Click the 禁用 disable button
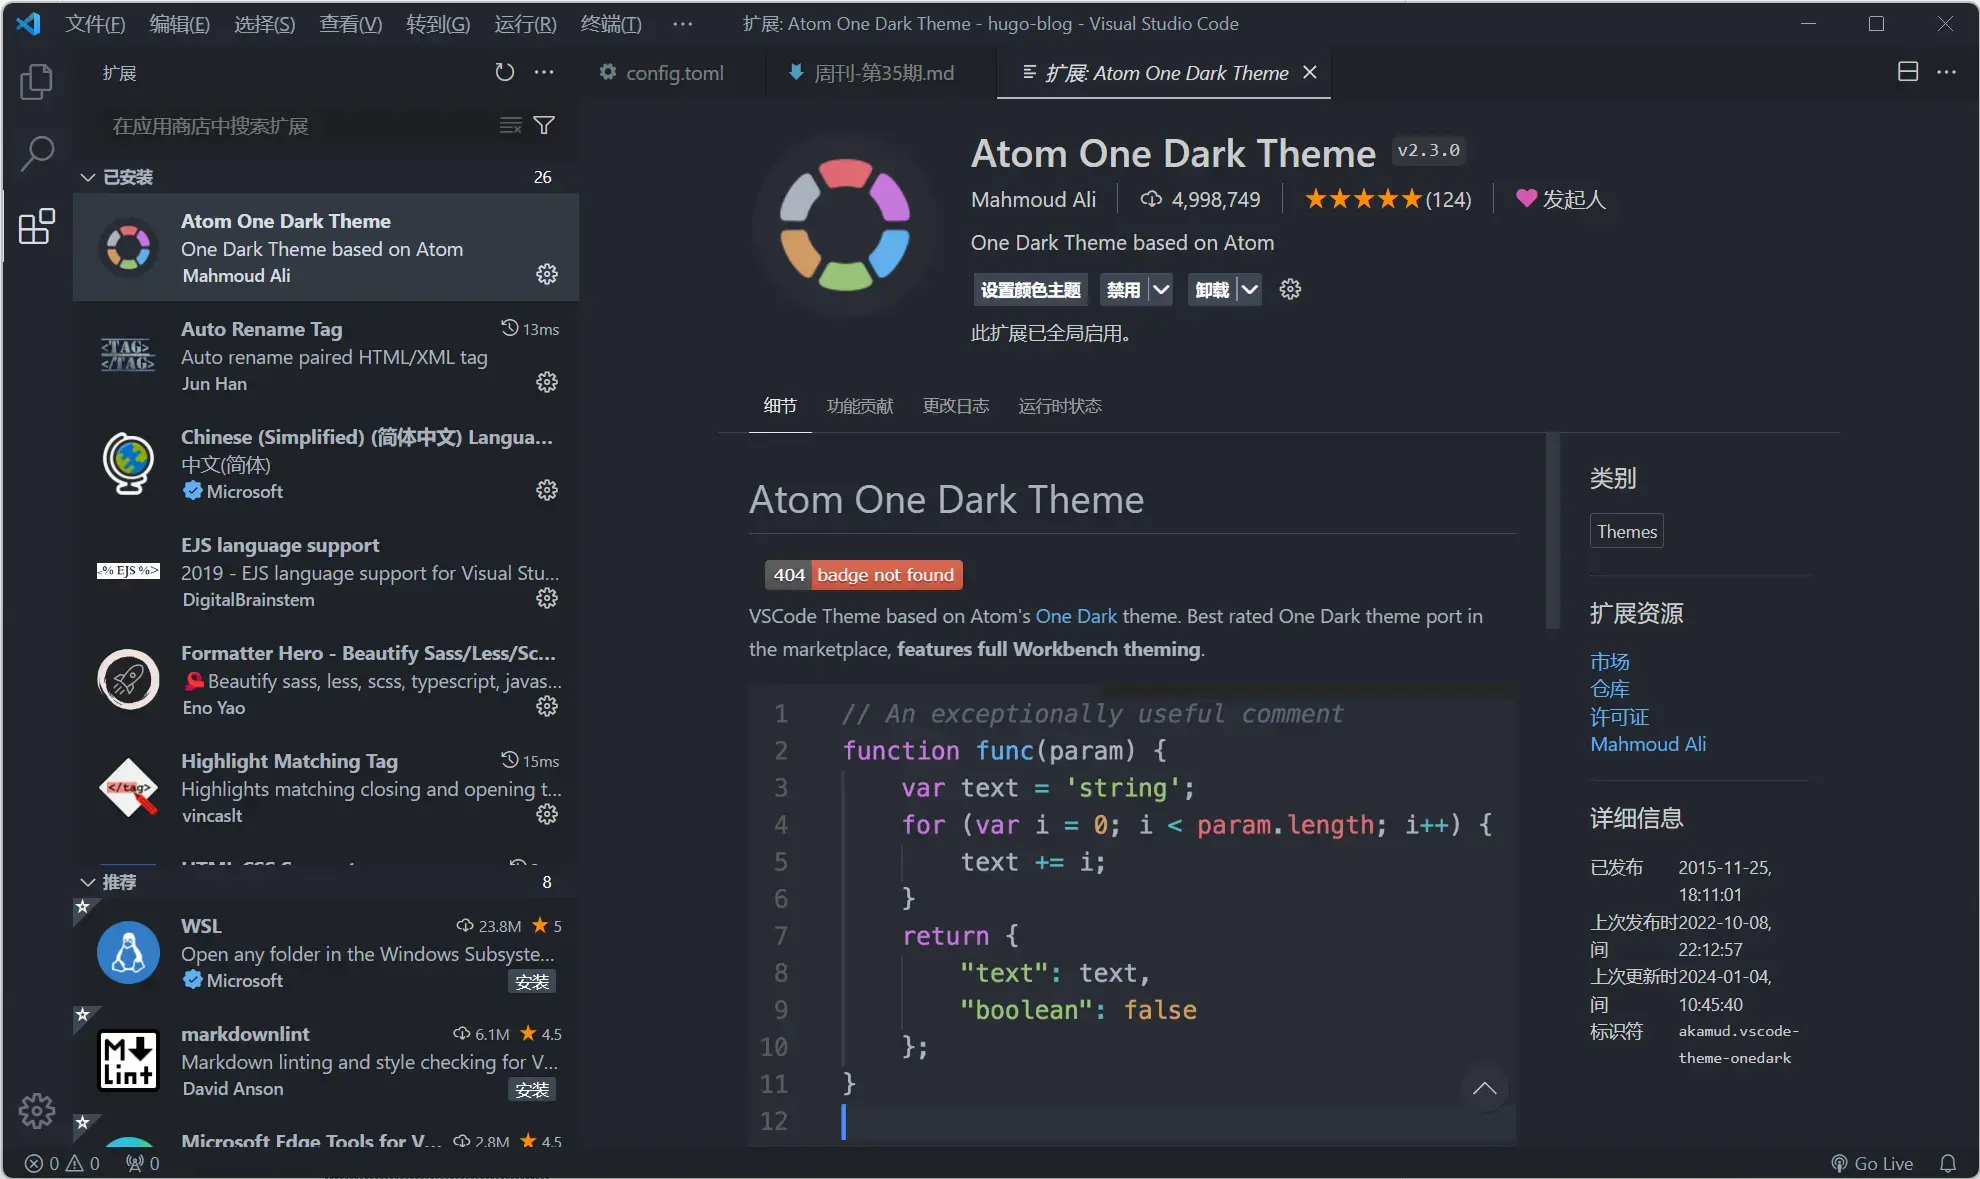The height and width of the screenshot is (1179, 1980). [1123, 290]
